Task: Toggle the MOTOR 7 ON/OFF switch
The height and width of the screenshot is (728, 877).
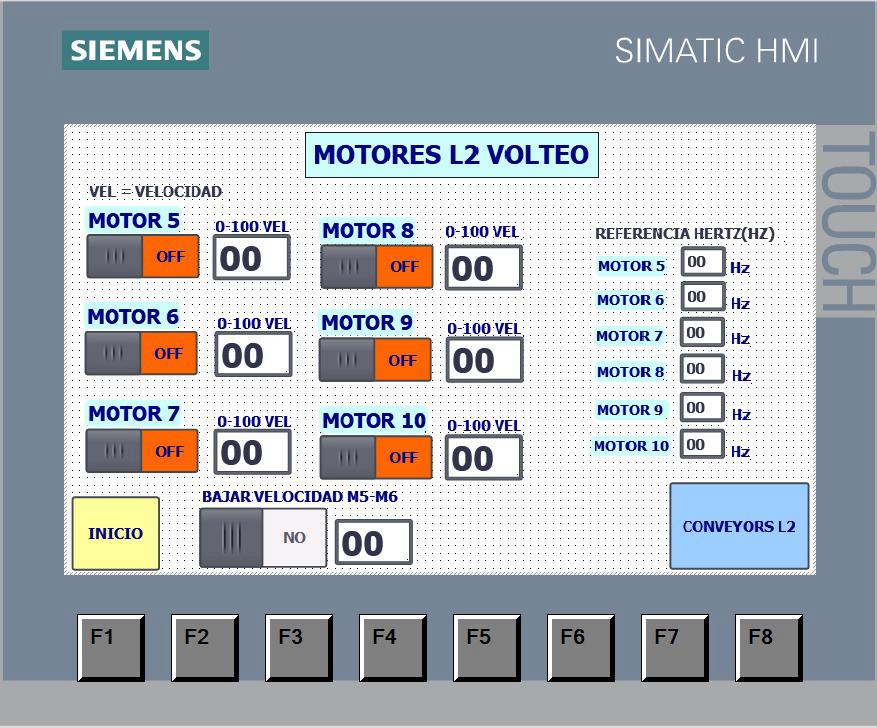Action: 140,450
